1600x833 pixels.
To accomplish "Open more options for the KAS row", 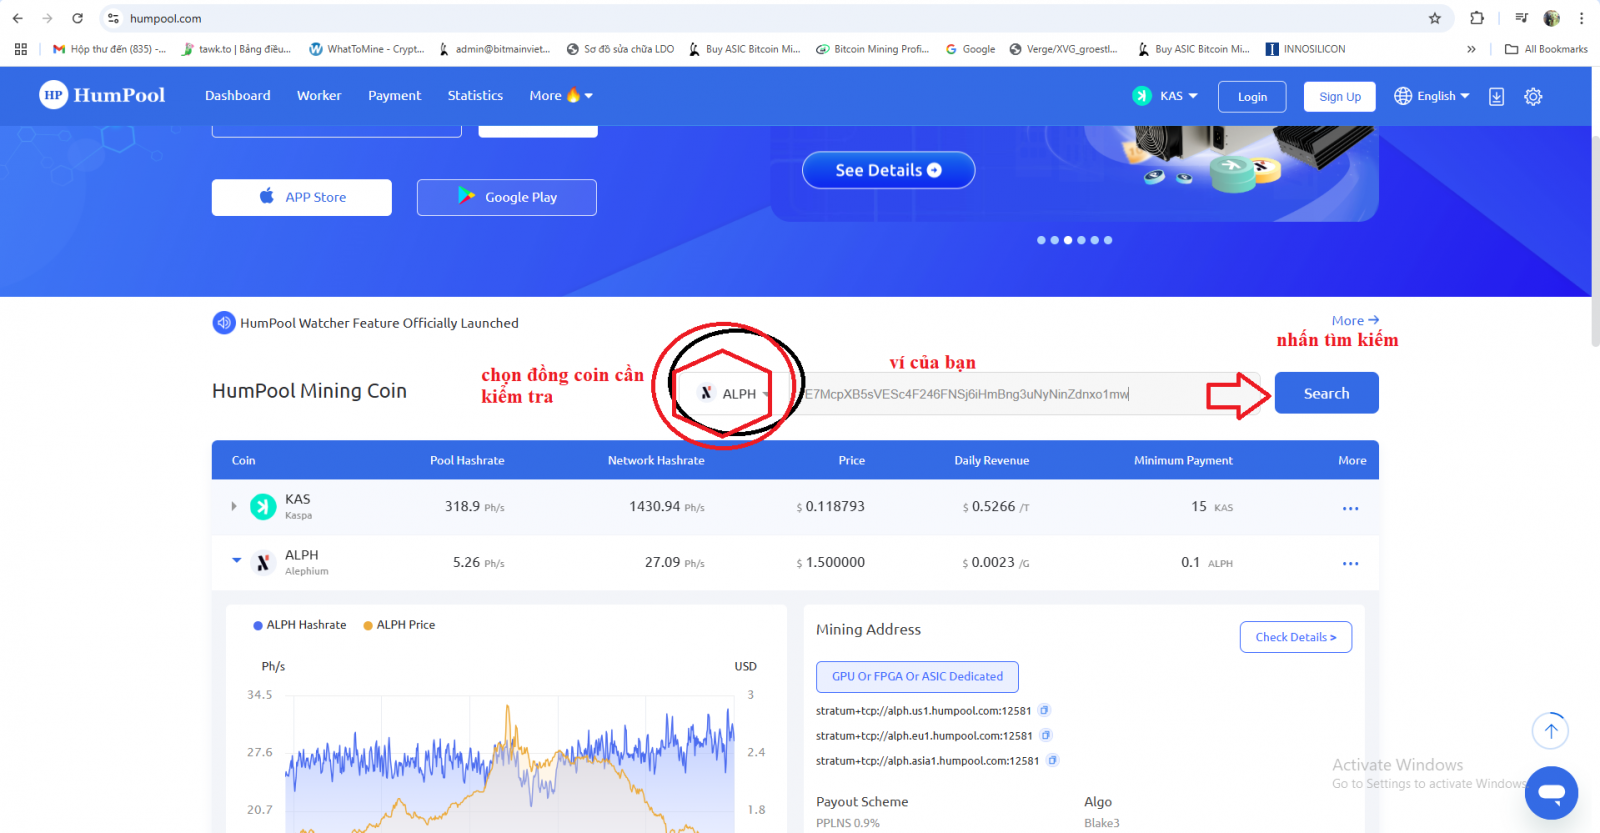I will click(1350, 508).
